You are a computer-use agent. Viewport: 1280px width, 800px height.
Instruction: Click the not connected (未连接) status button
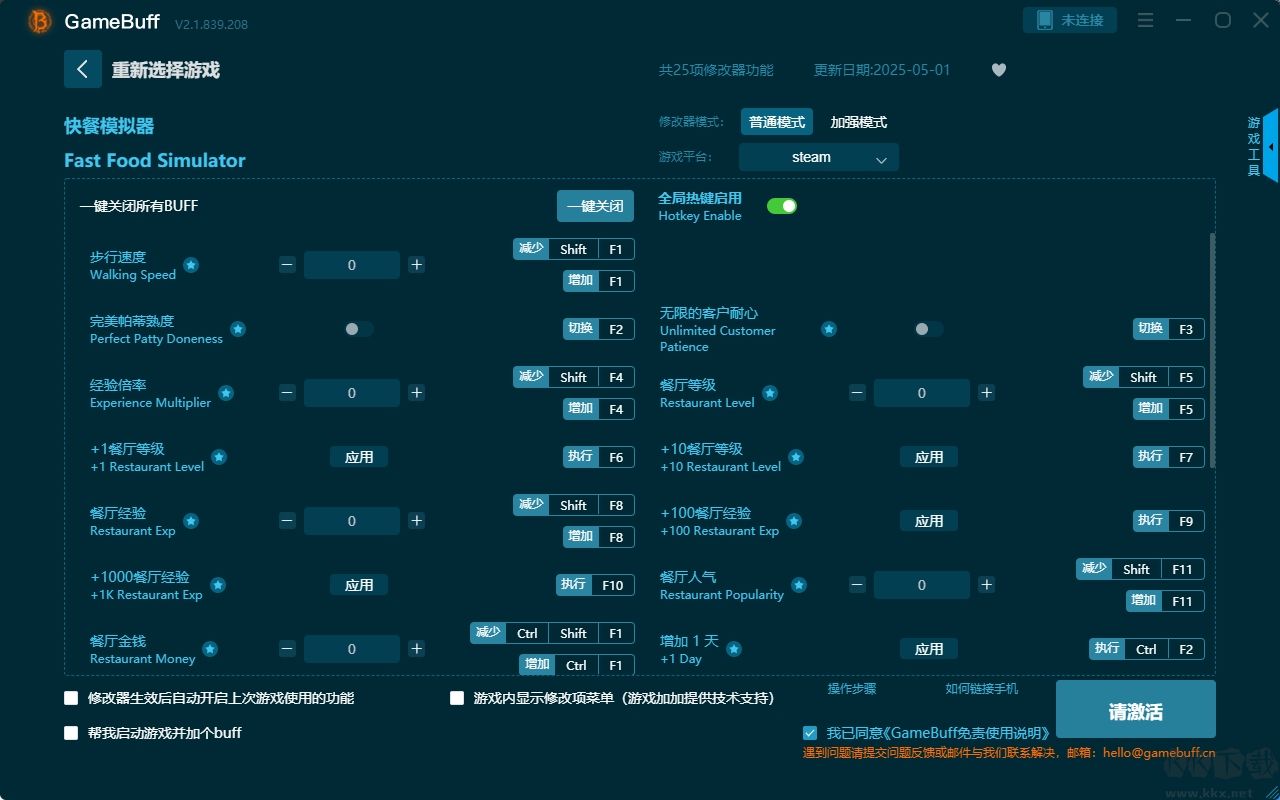click(x=1070, y=20)
